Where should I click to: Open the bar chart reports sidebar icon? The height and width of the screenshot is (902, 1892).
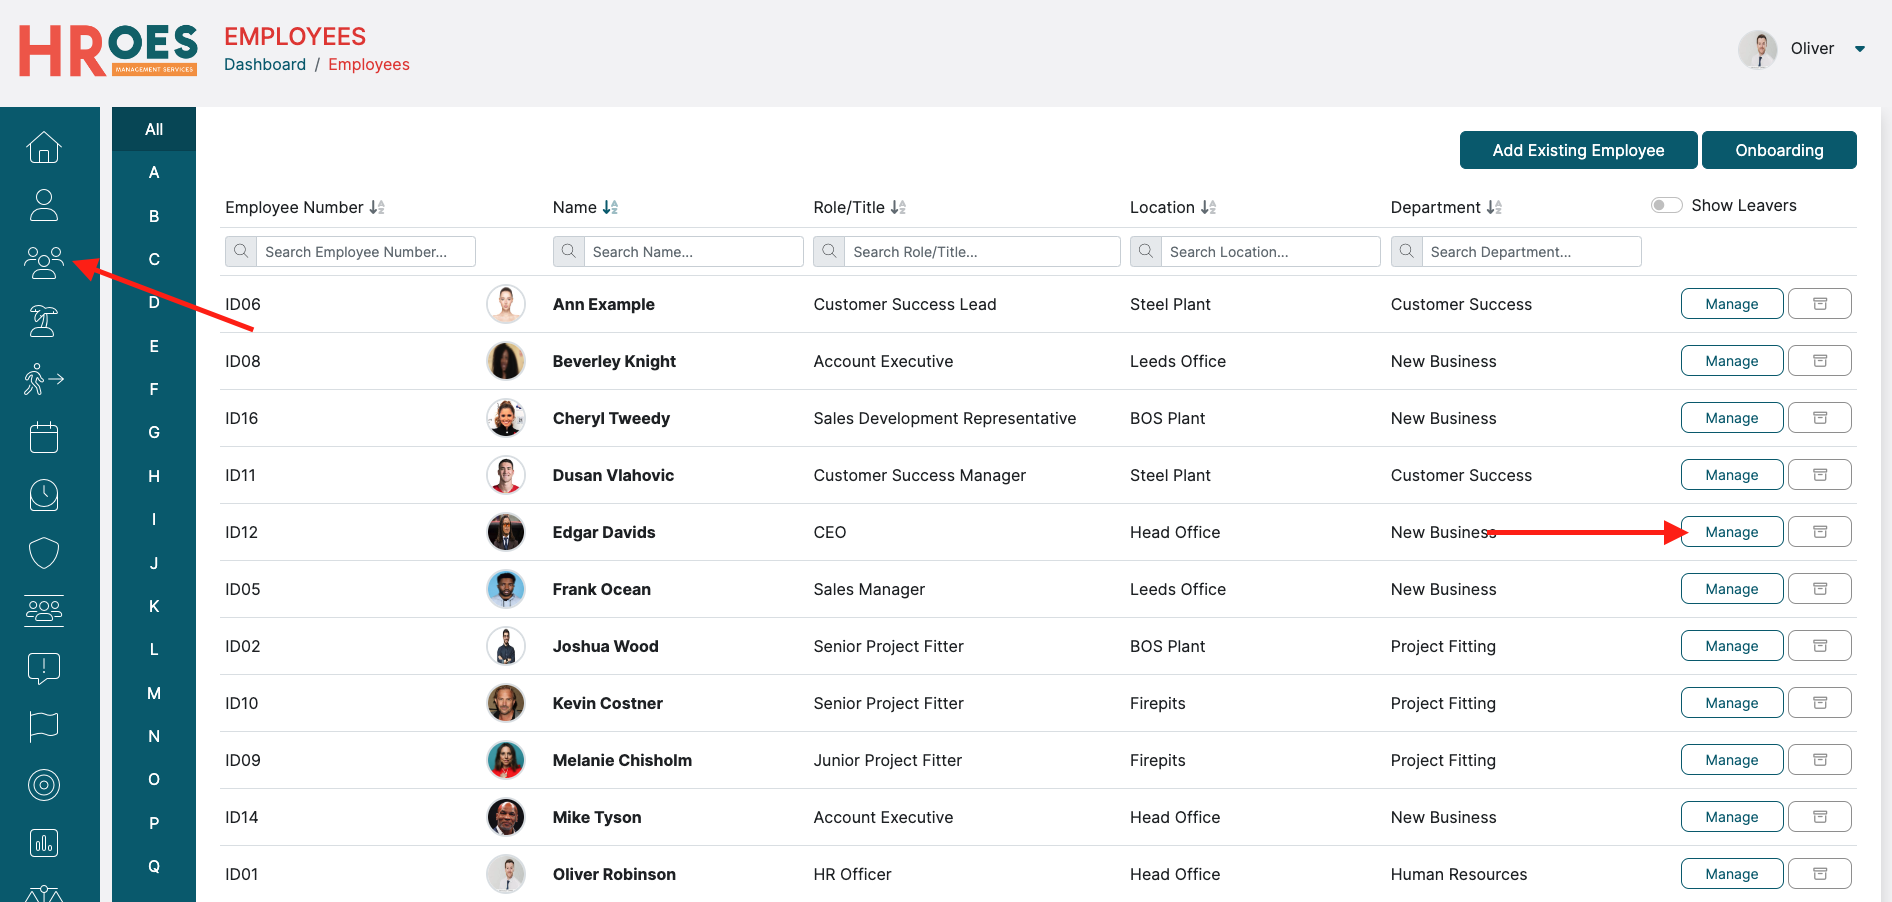(44, 843)
